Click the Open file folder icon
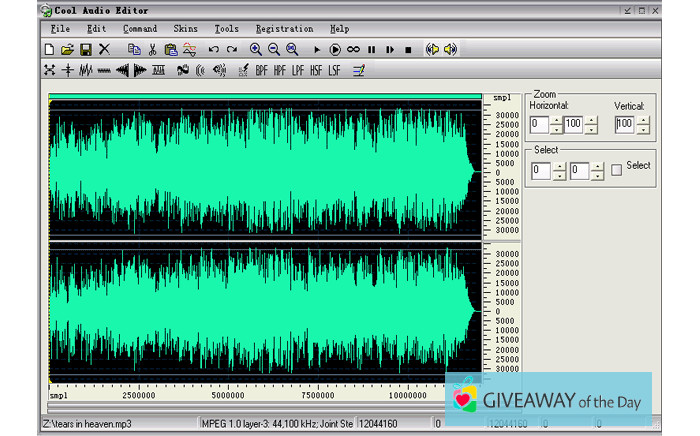The height and width of the screenshot is (436, 700). [67, 49]
